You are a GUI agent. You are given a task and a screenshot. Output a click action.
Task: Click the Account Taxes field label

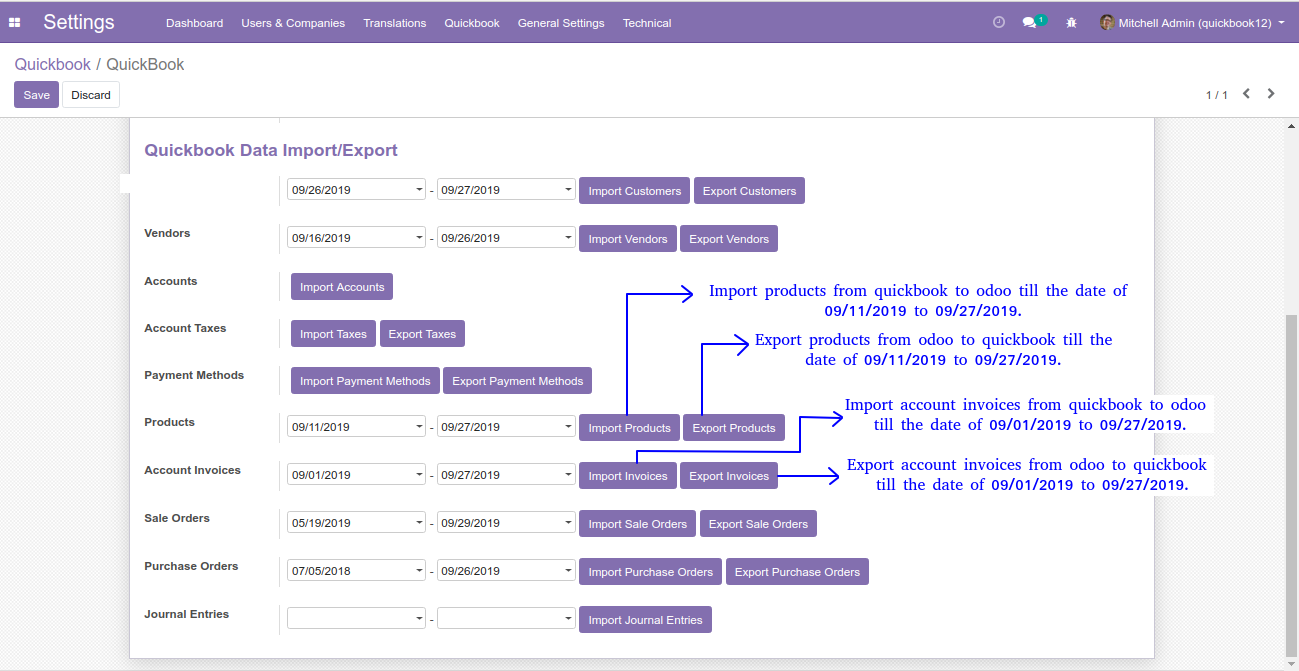pyautogui.click(x=185, y=328)
